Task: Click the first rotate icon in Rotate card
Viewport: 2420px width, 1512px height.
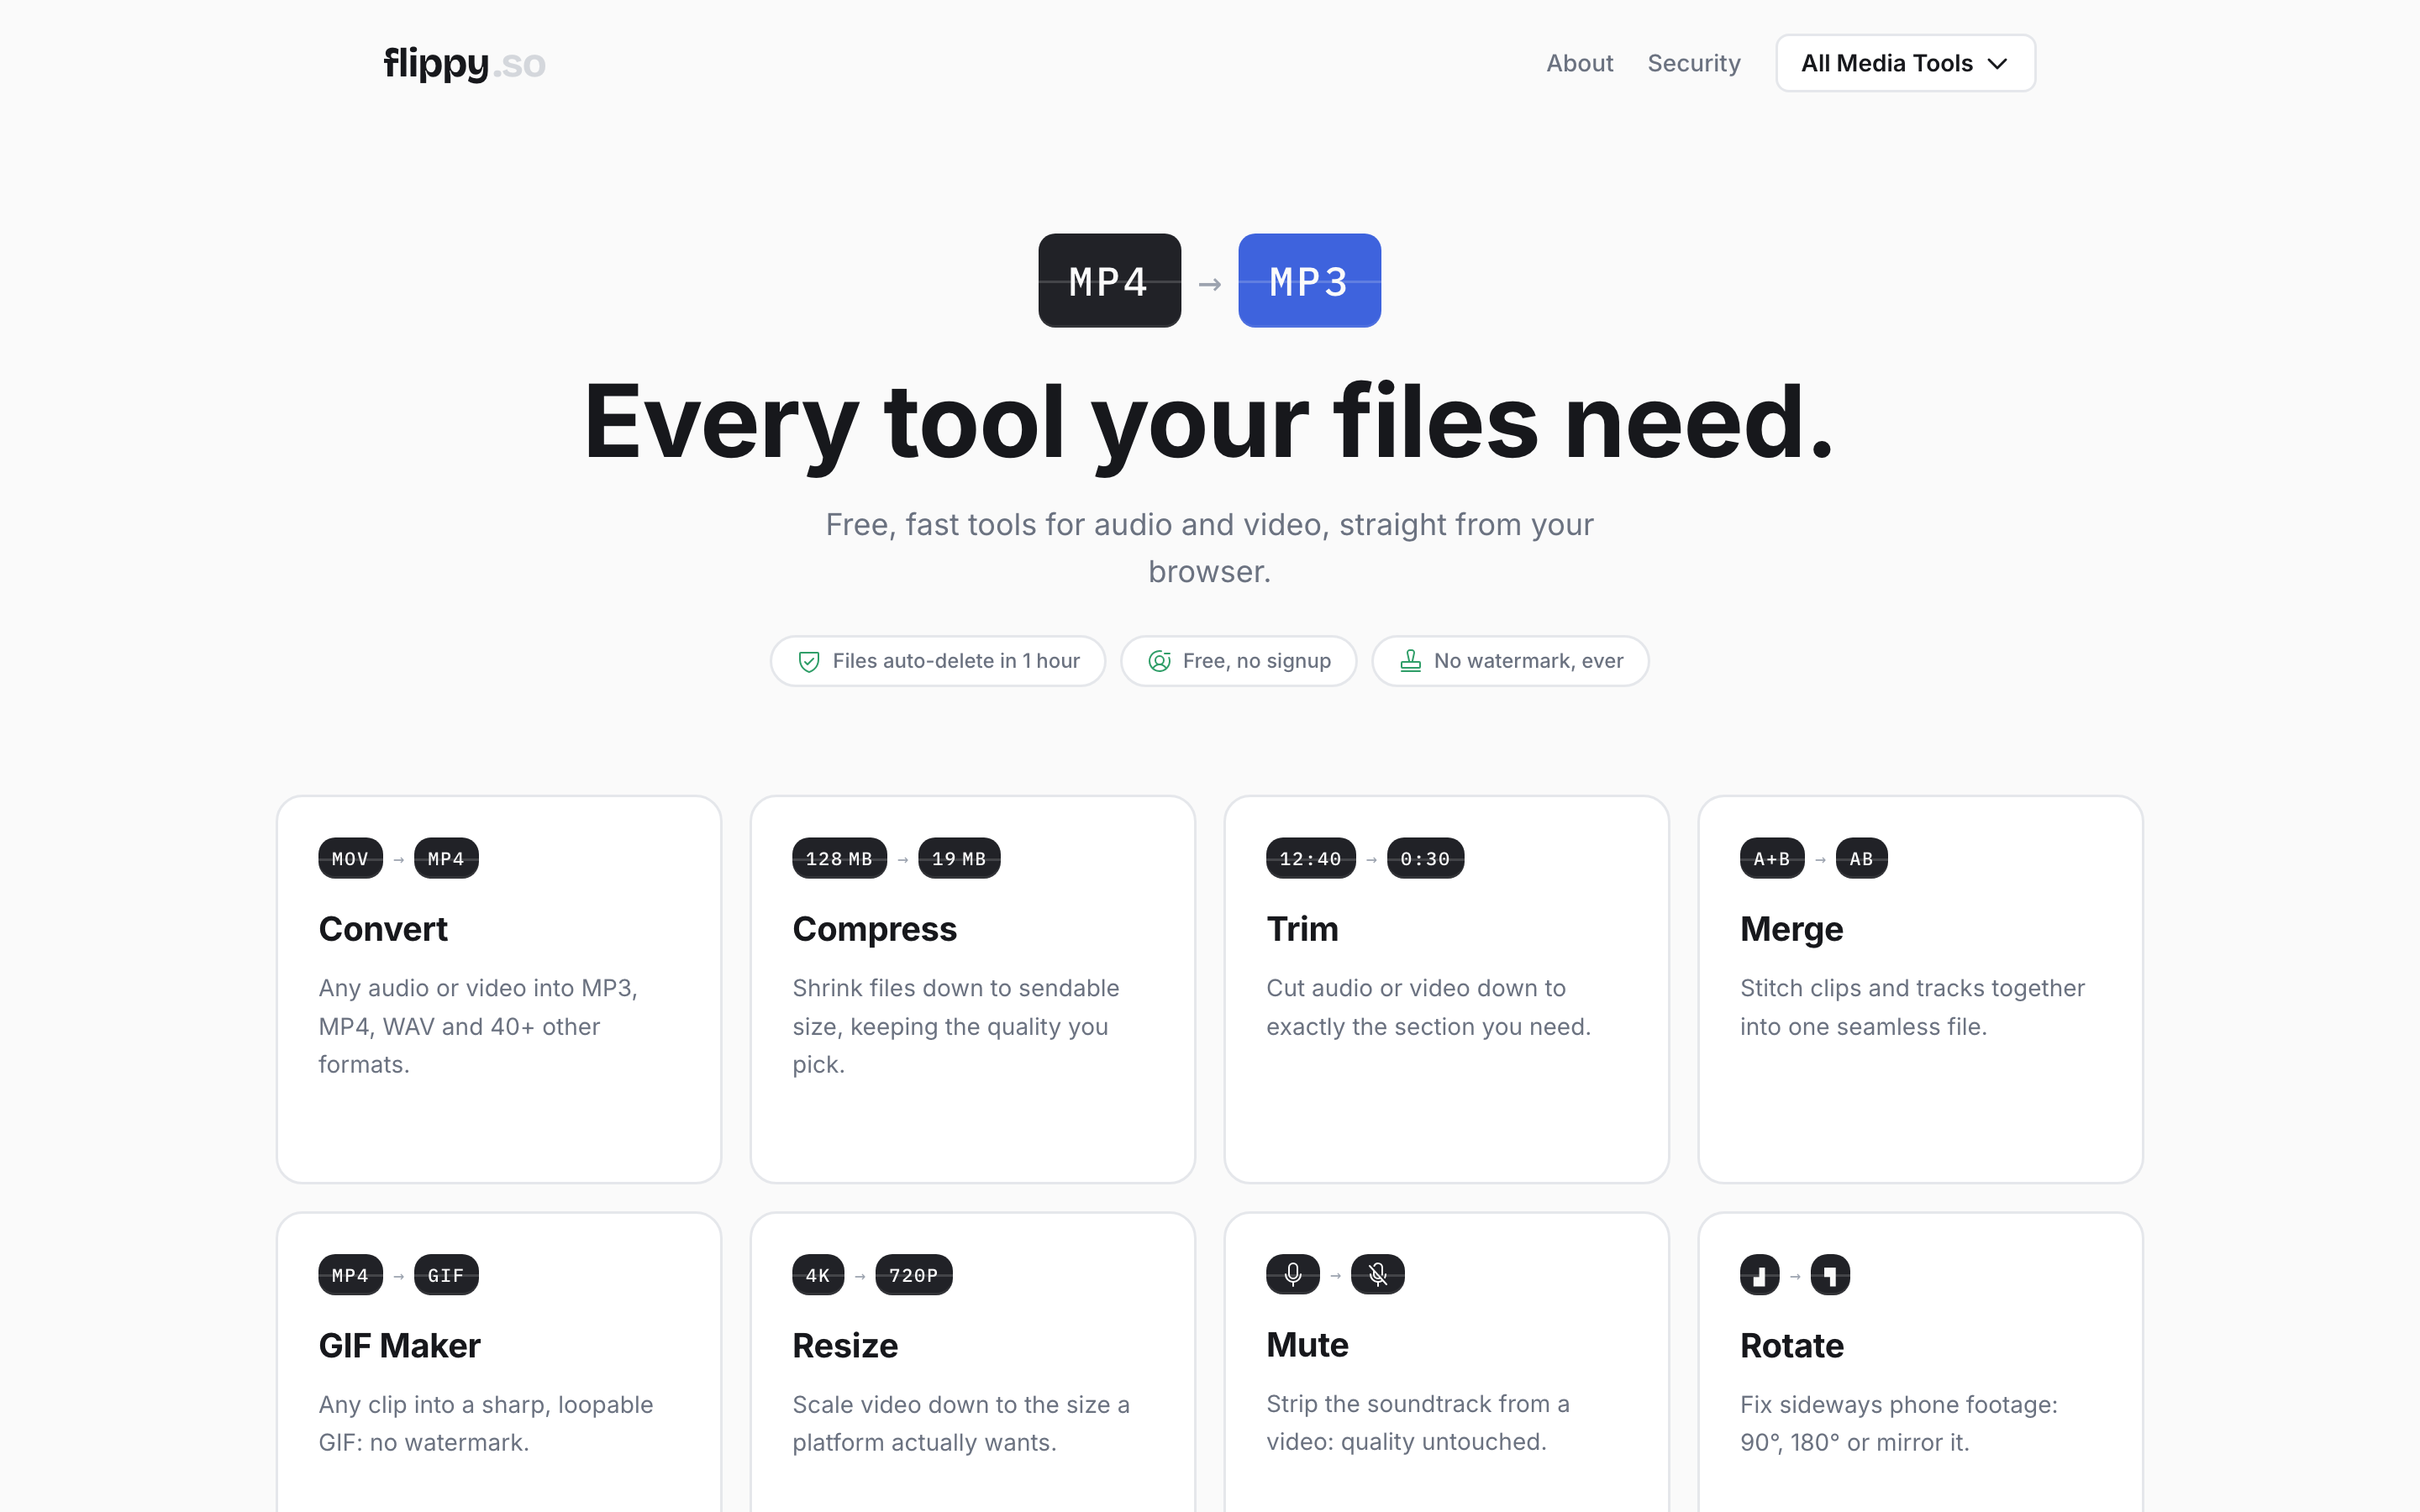Action: coord(1760,1275)
